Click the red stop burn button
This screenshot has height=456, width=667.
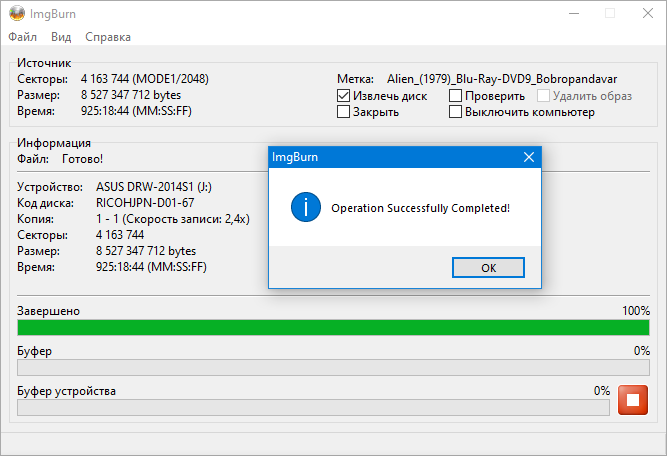pos(633,400)
